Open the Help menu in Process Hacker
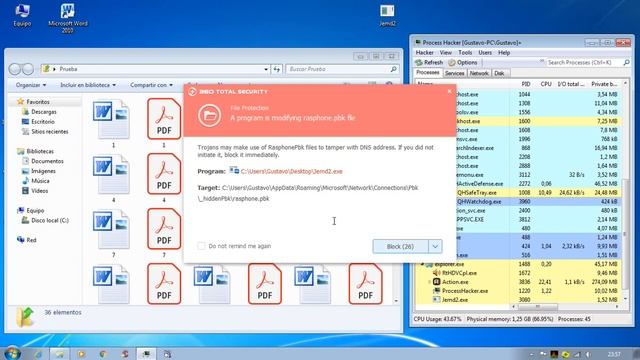 [504, 53]
